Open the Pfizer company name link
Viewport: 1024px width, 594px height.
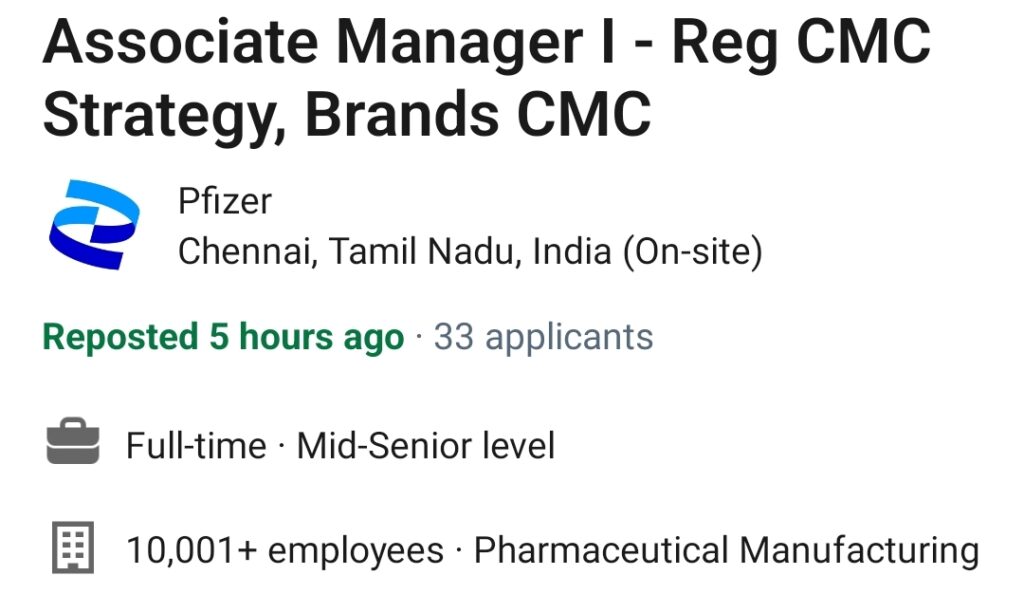225,201
